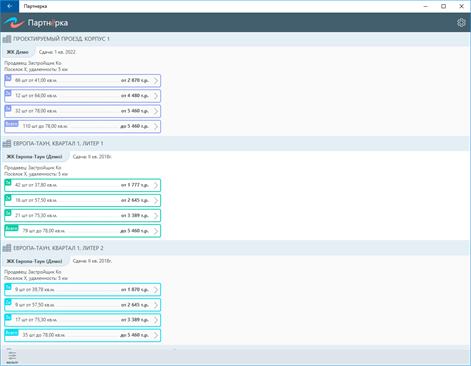Click the Всего badge on the 35 шт row
Image resolution: width=471 pixels, height=366 pixels.
pos(11,333)
